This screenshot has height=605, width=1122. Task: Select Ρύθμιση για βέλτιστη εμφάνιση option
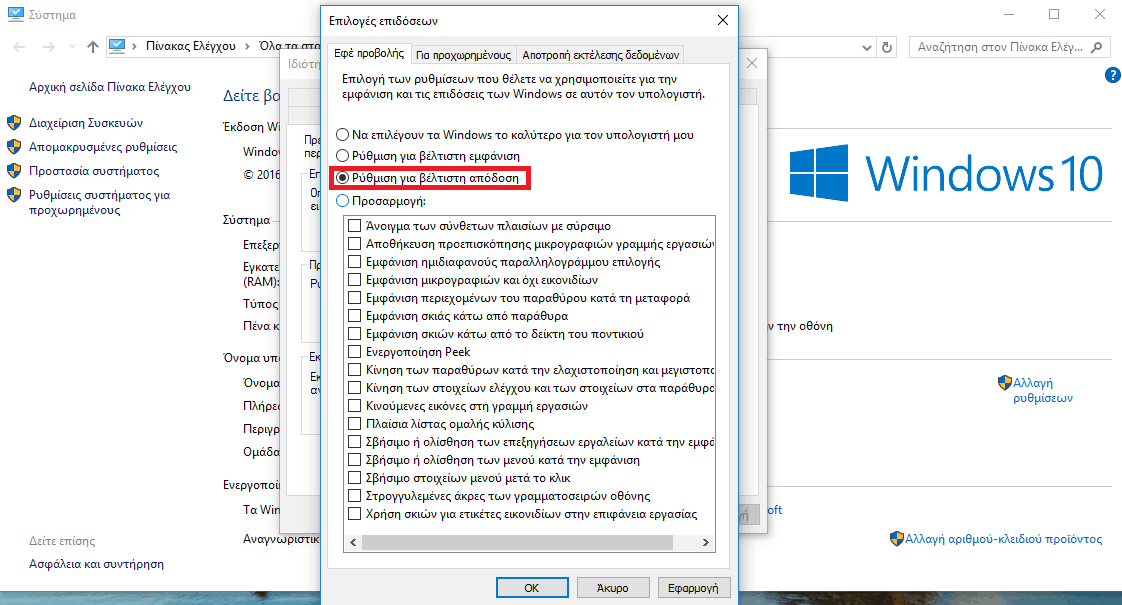[343, 155]
